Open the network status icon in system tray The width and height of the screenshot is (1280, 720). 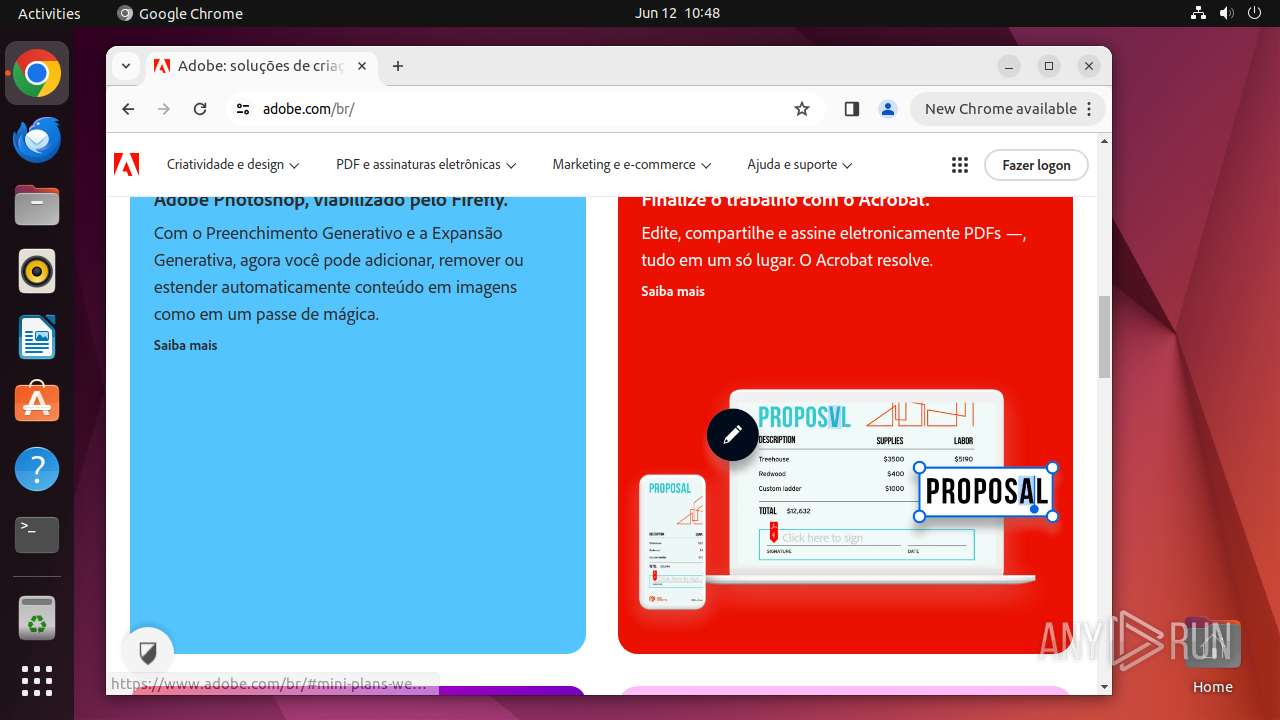click(x=1199, y=13)
